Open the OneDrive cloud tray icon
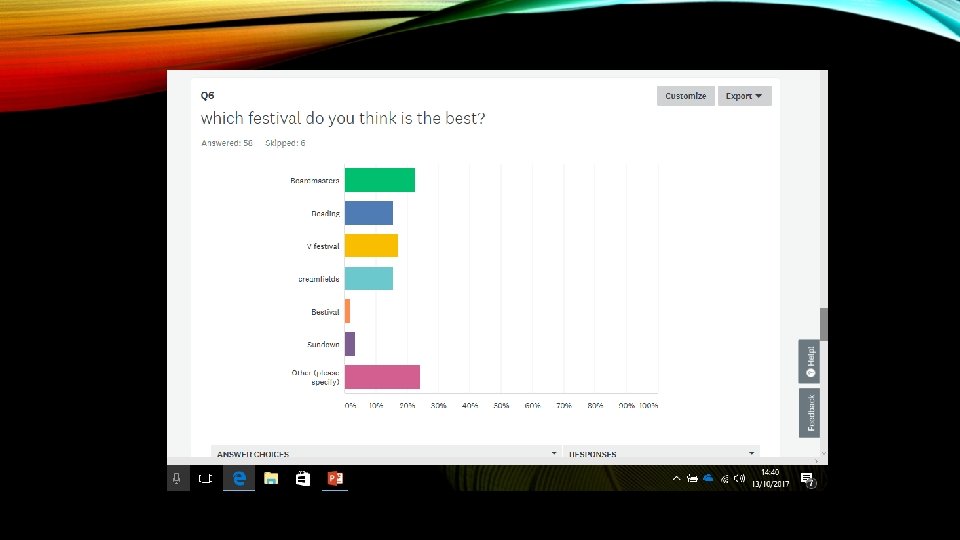The image size is (960, 540). [x=708, y=478]
